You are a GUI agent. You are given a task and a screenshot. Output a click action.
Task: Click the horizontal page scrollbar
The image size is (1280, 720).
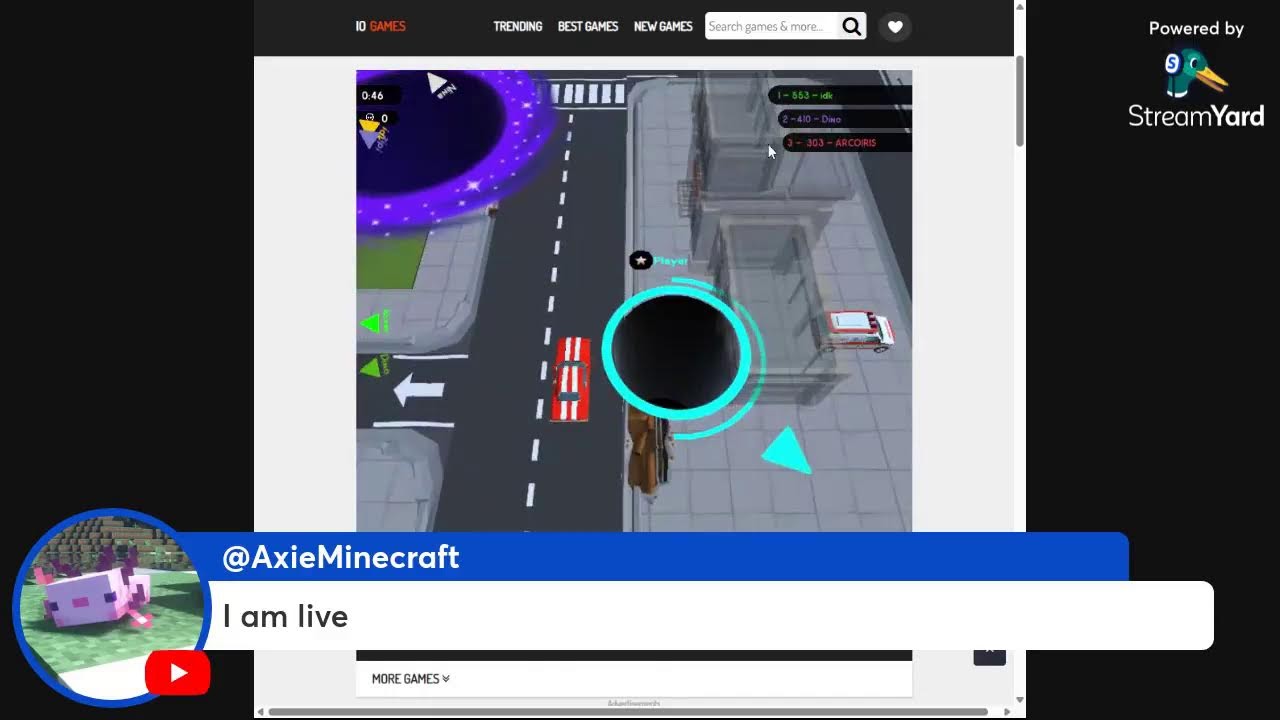[628, 712]
